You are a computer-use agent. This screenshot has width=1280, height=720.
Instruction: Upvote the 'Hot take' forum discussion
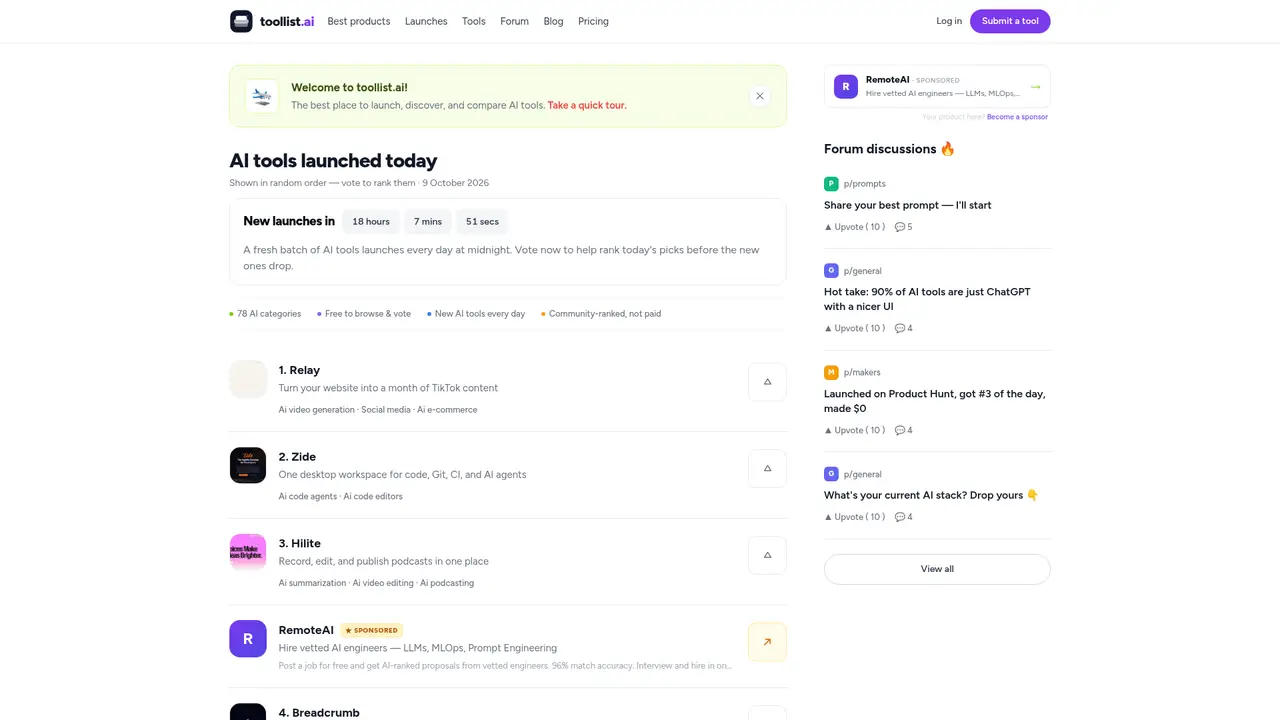[854, 328]
